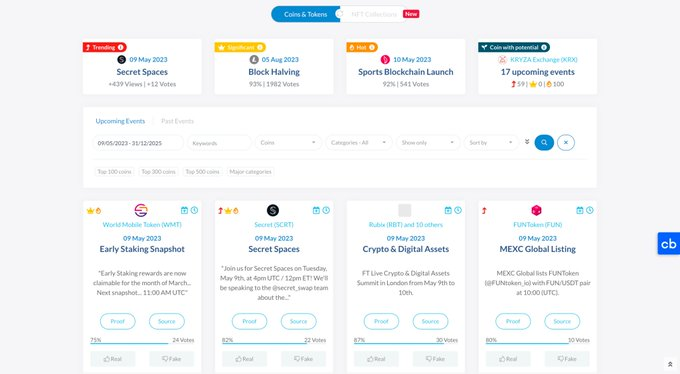Viewport: 680px width, 374px height.
Task: Switch to Past Events tab
Action: pos(177,121)
